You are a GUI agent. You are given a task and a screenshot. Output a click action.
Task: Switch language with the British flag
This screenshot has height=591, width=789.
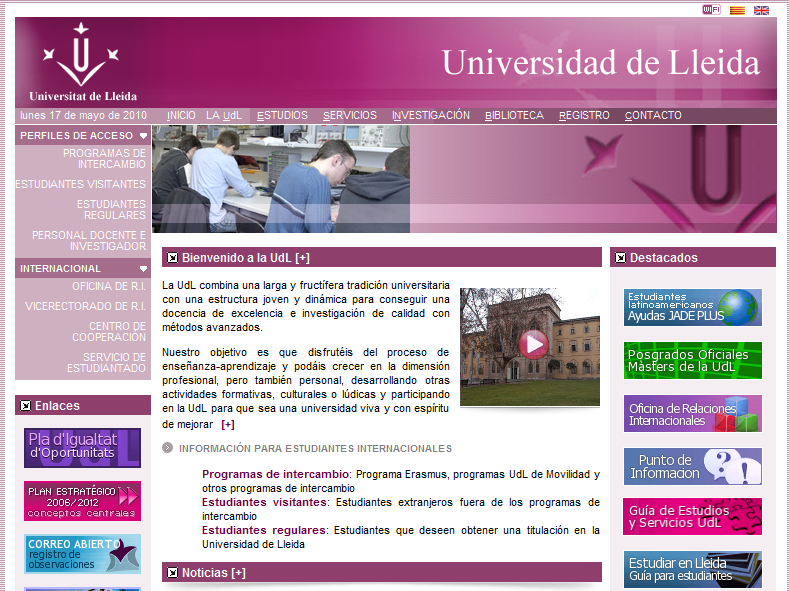click(x=761, y=10)
